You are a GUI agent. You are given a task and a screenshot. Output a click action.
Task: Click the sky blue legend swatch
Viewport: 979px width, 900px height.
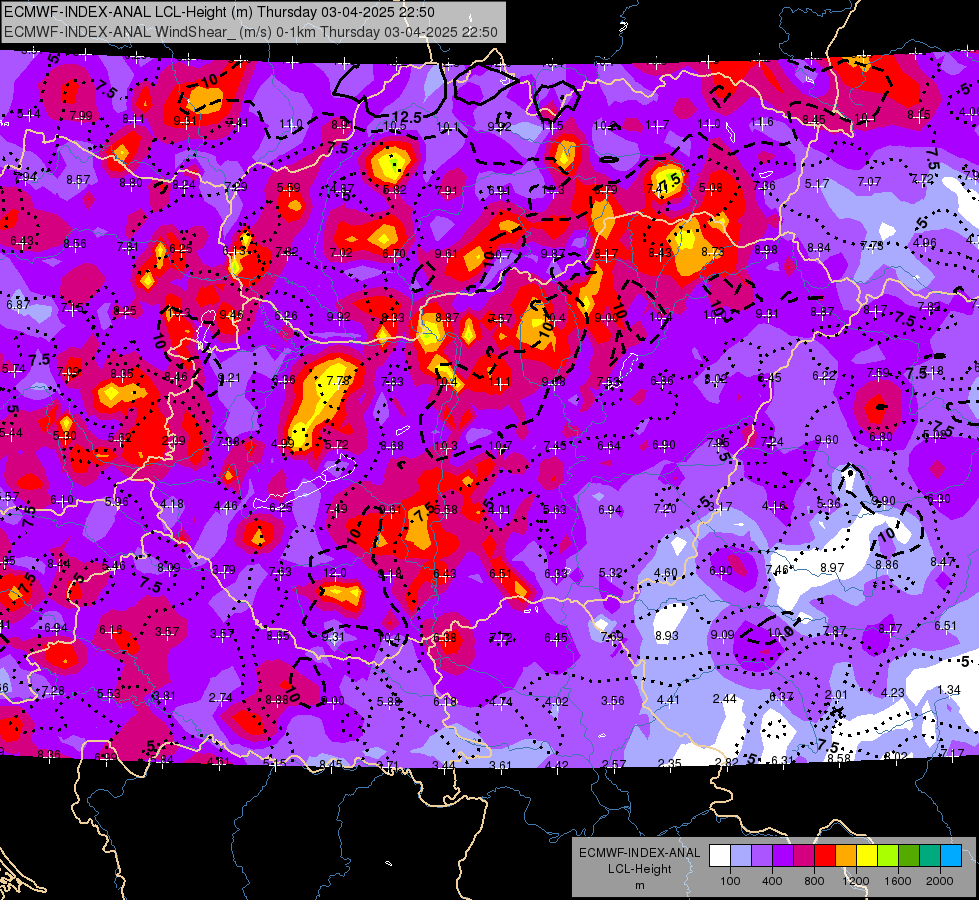pyautogui.click(x=951, y=856)
